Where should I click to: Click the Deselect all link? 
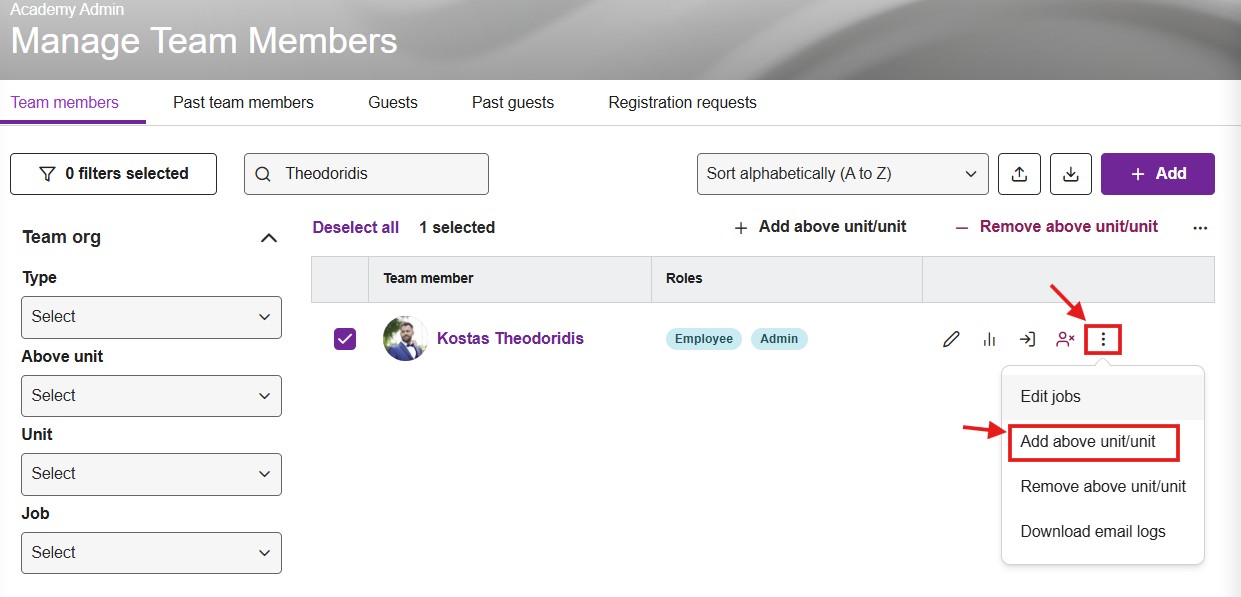point(356,228)
